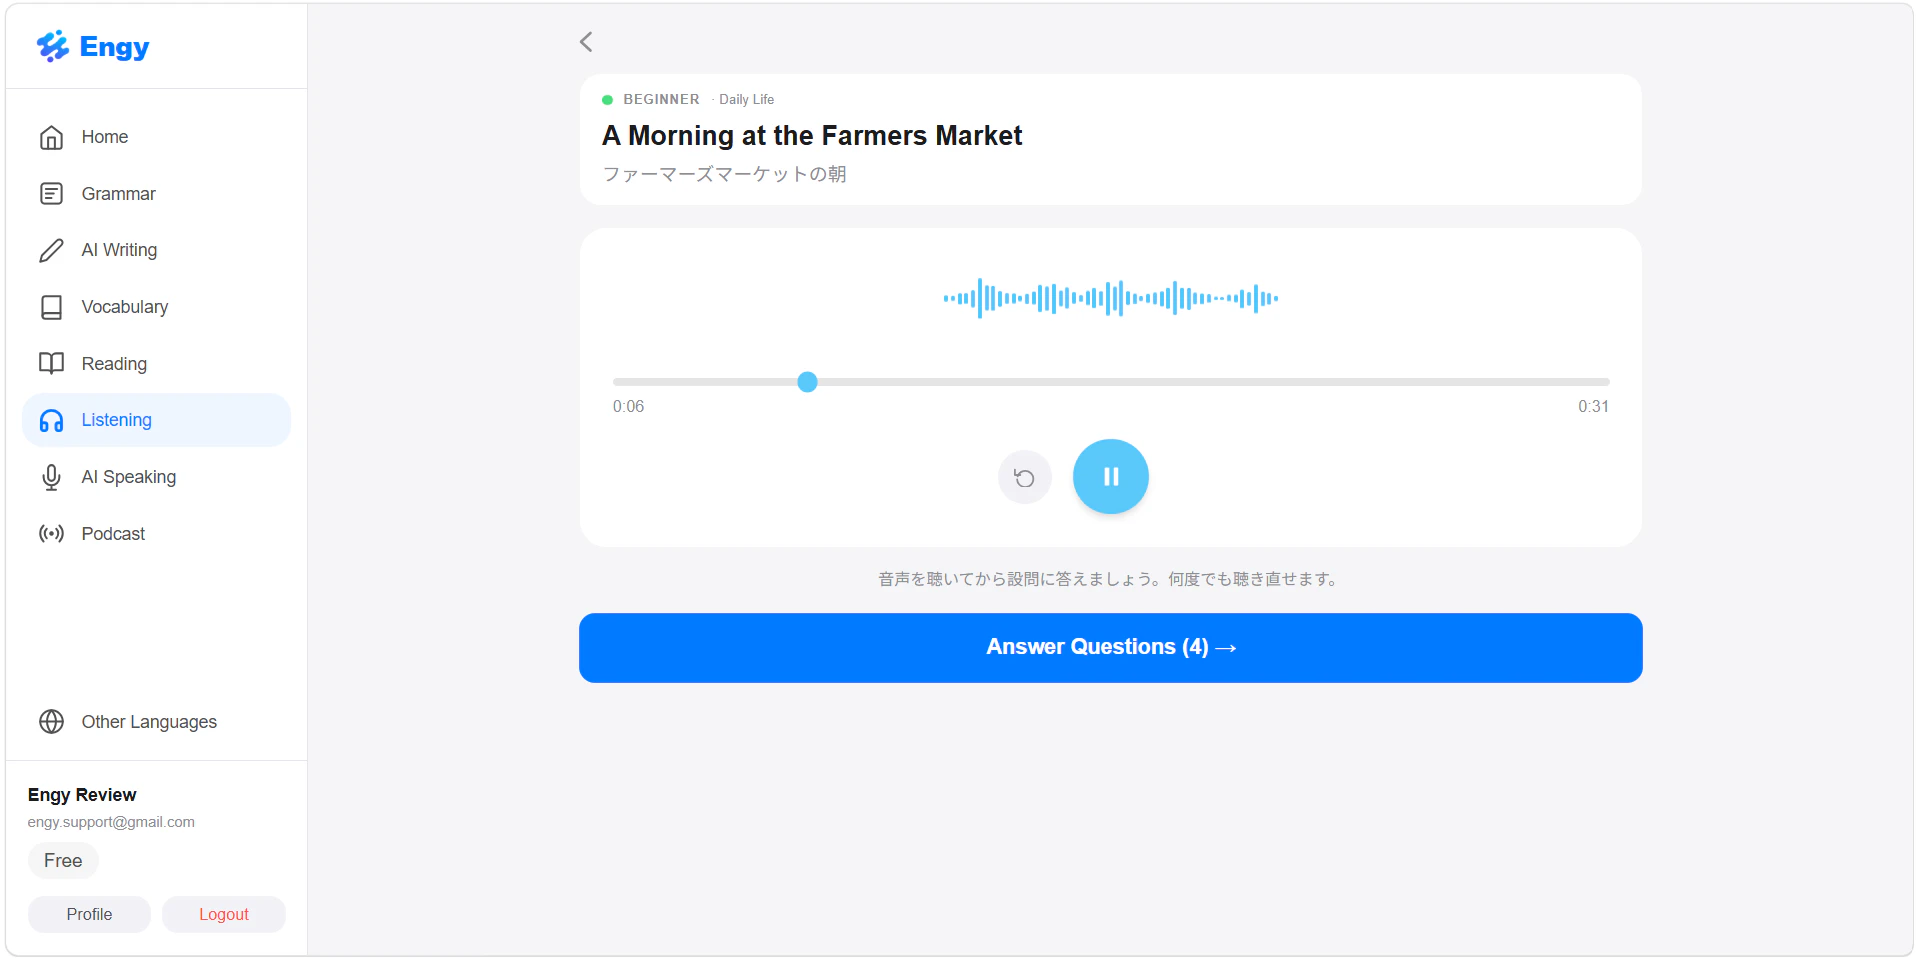Click the Reading open-book icon
The image size is (1918, 958).
51,364
